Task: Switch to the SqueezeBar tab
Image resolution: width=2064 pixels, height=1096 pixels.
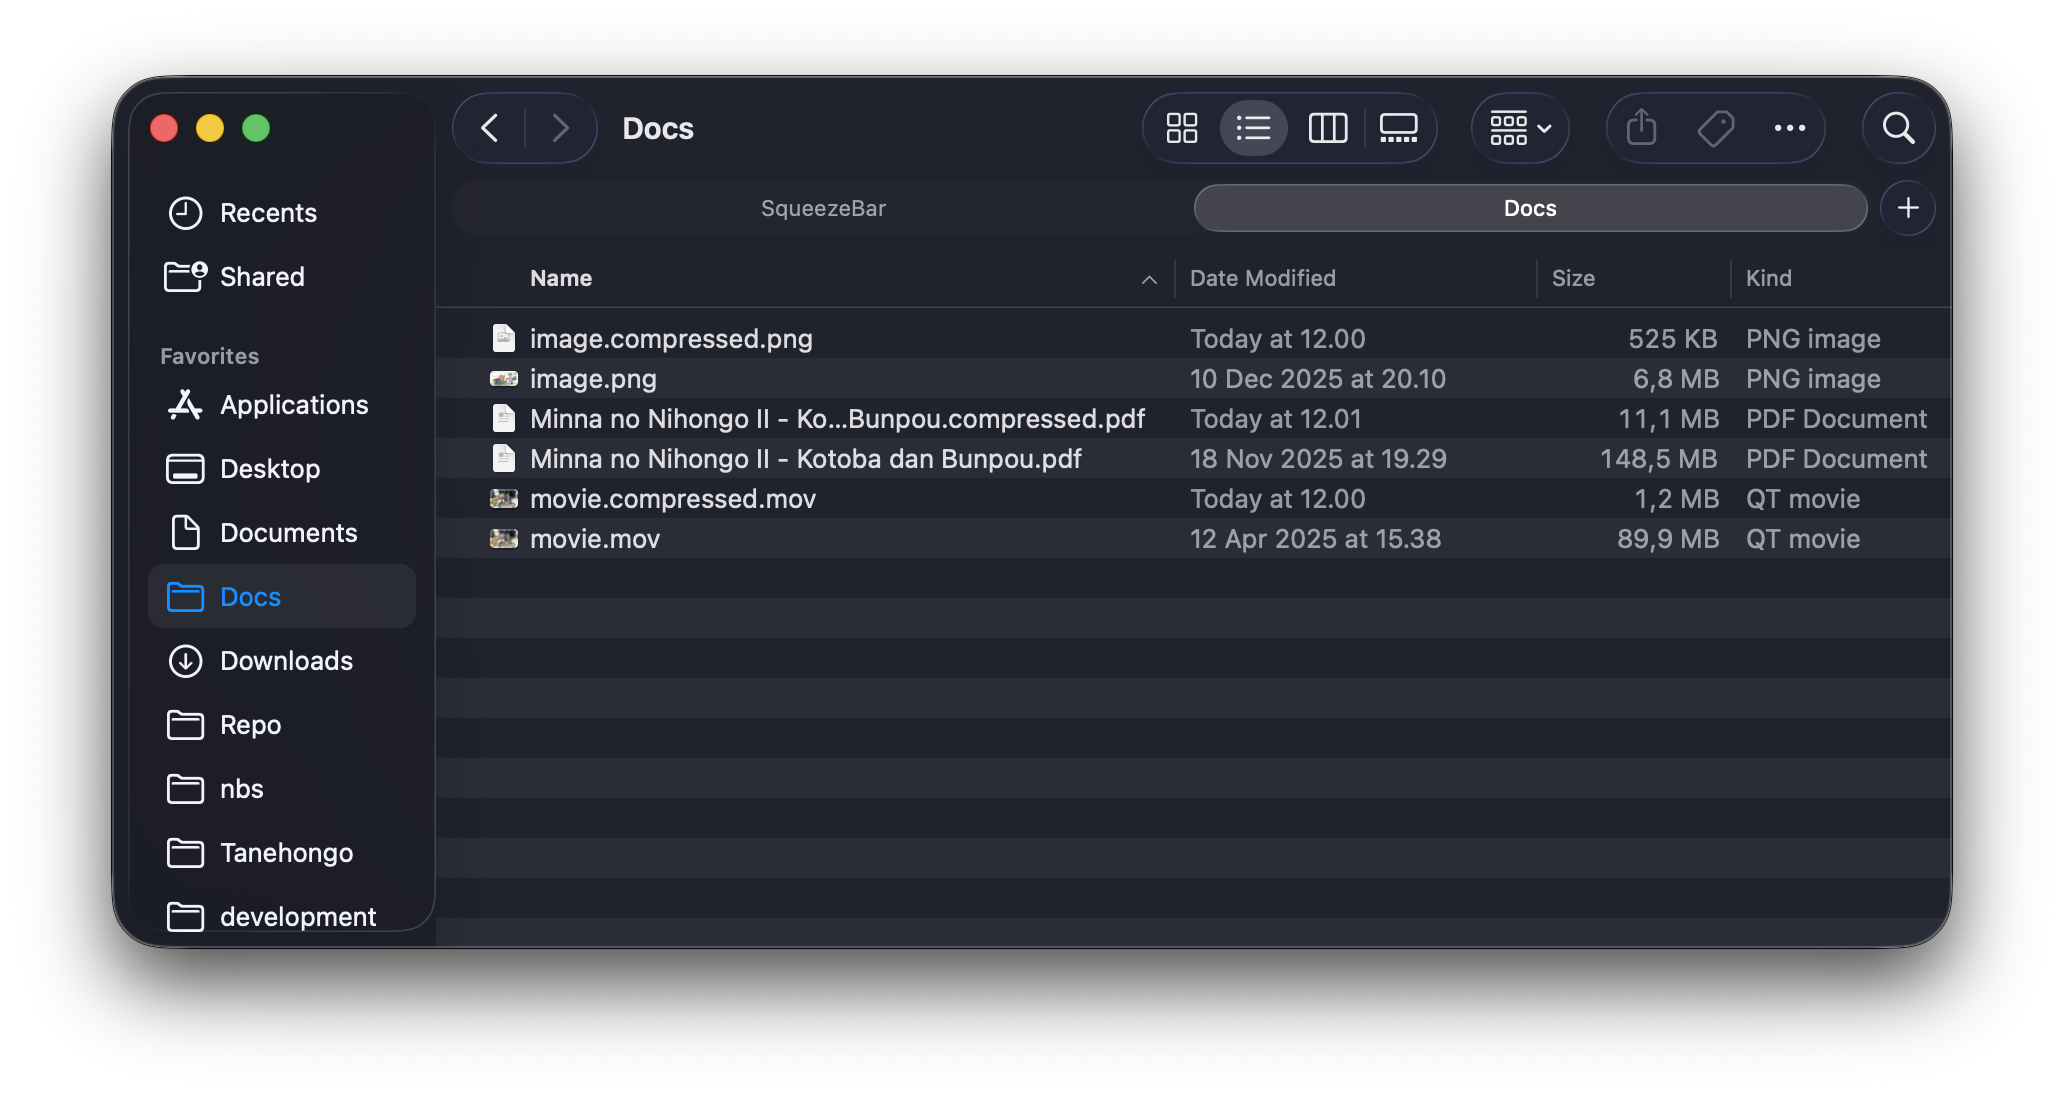Action: point(823,208)
